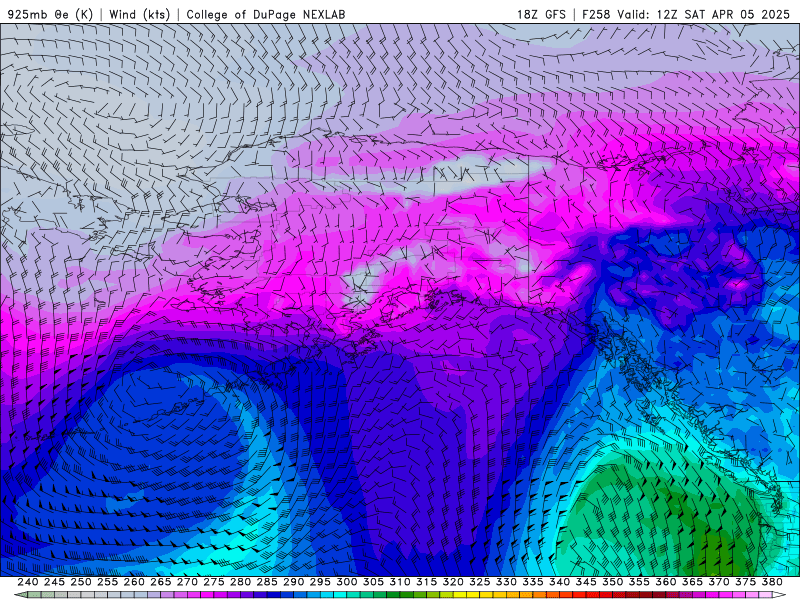Click the 325 color scale label
Viewport: 800px width, 600px height.
click(x=480, y=582)
